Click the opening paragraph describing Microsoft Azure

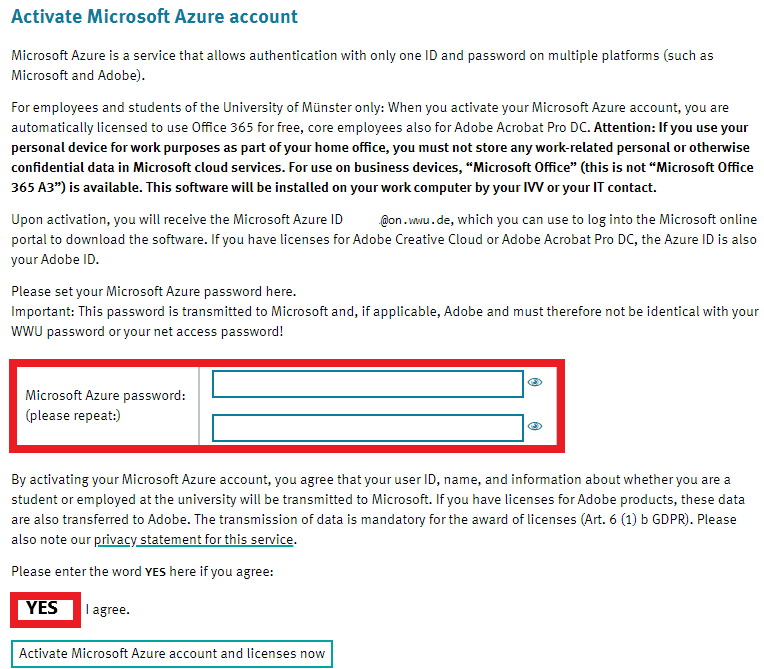[x=360, y=65]
